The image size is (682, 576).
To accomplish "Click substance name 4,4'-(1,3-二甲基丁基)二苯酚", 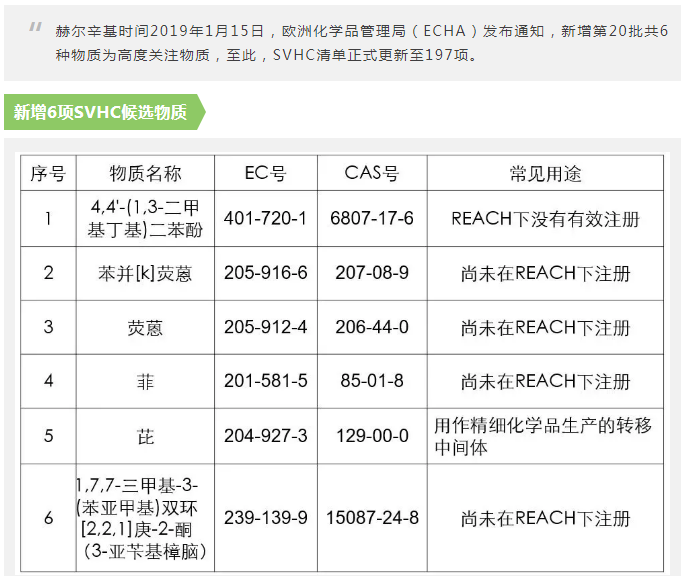I will (x=145, y=218).
